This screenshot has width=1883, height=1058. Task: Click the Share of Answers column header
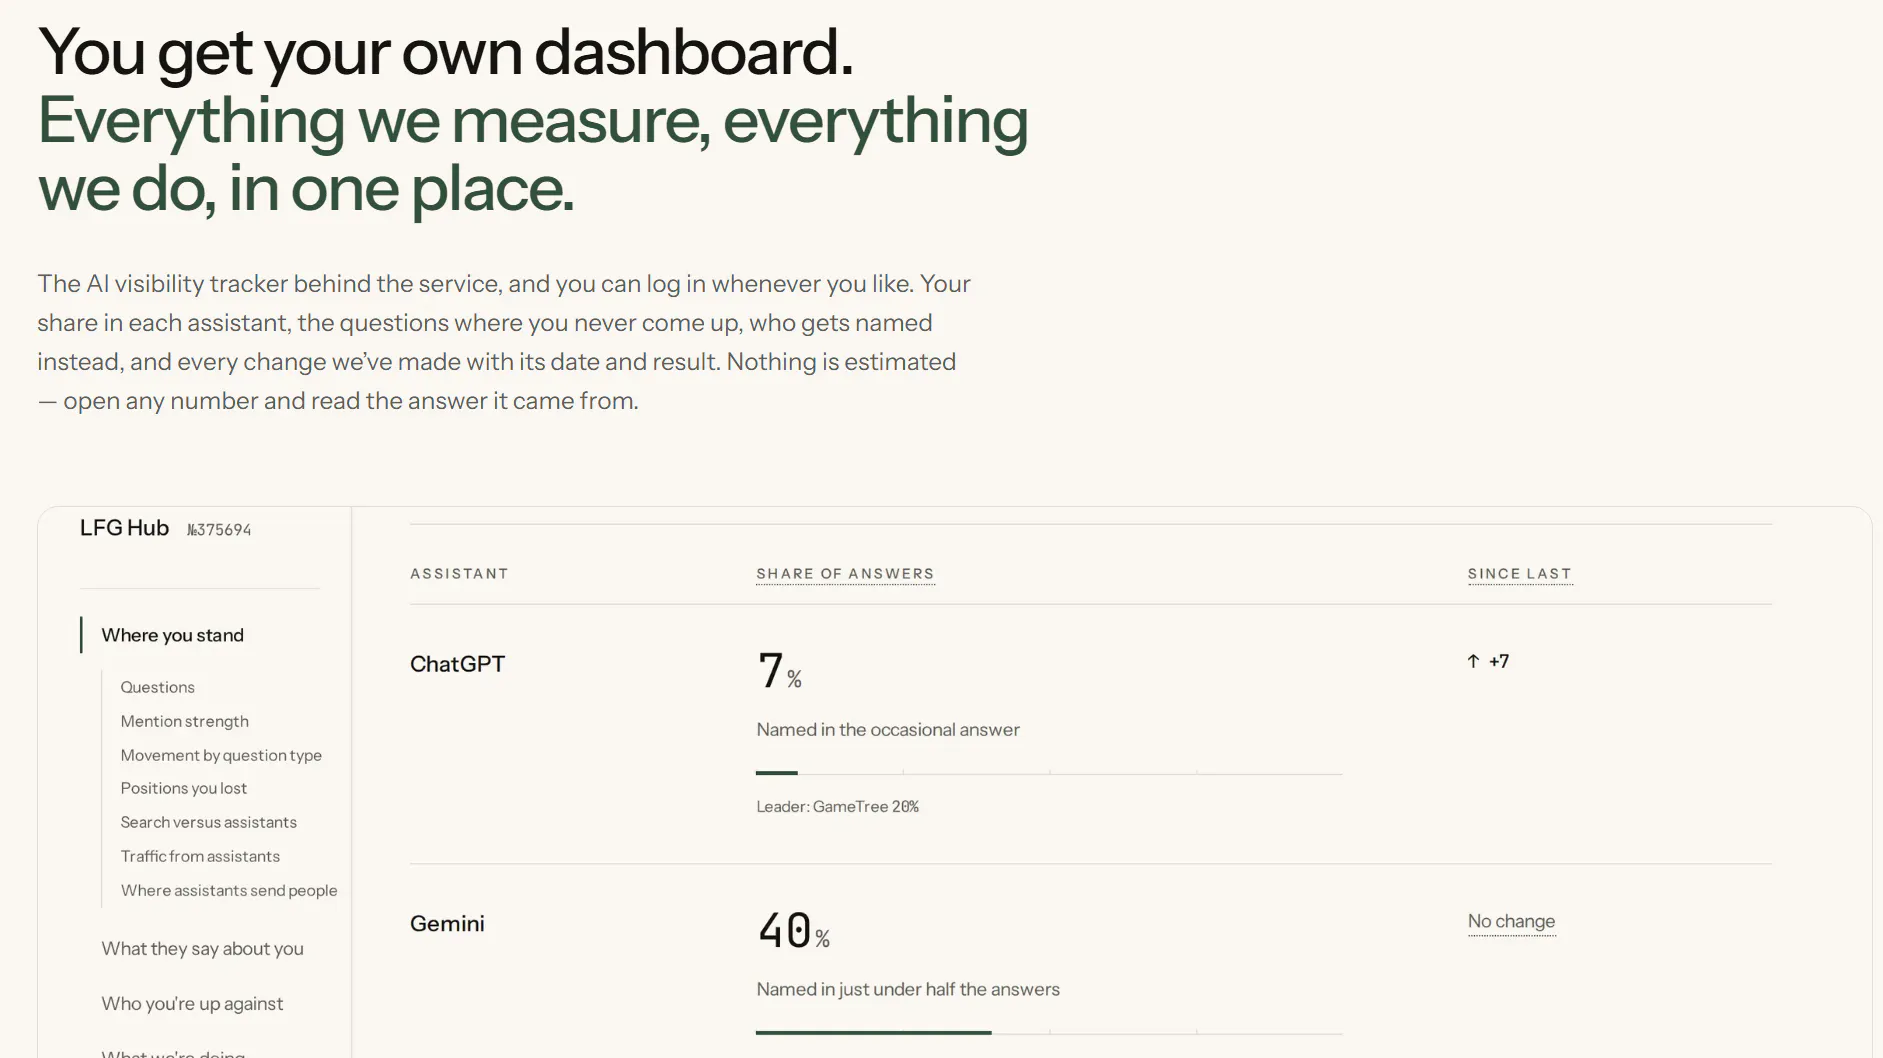pos(845,574)
